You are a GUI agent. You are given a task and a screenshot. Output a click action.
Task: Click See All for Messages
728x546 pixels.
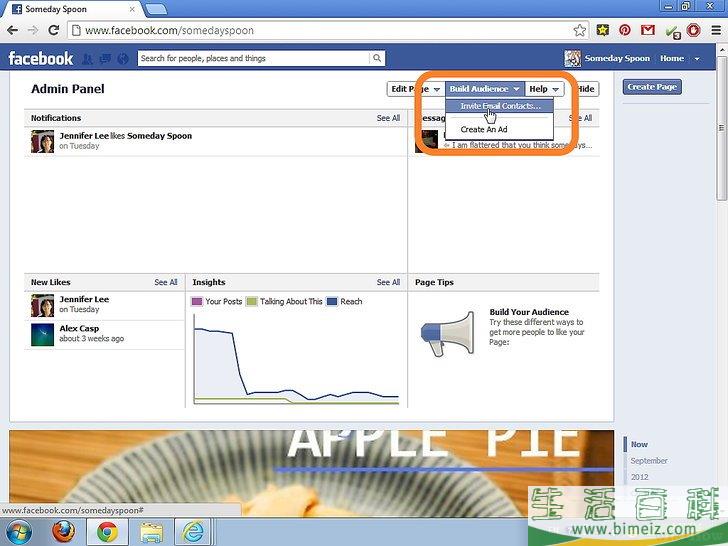(581, 118)
